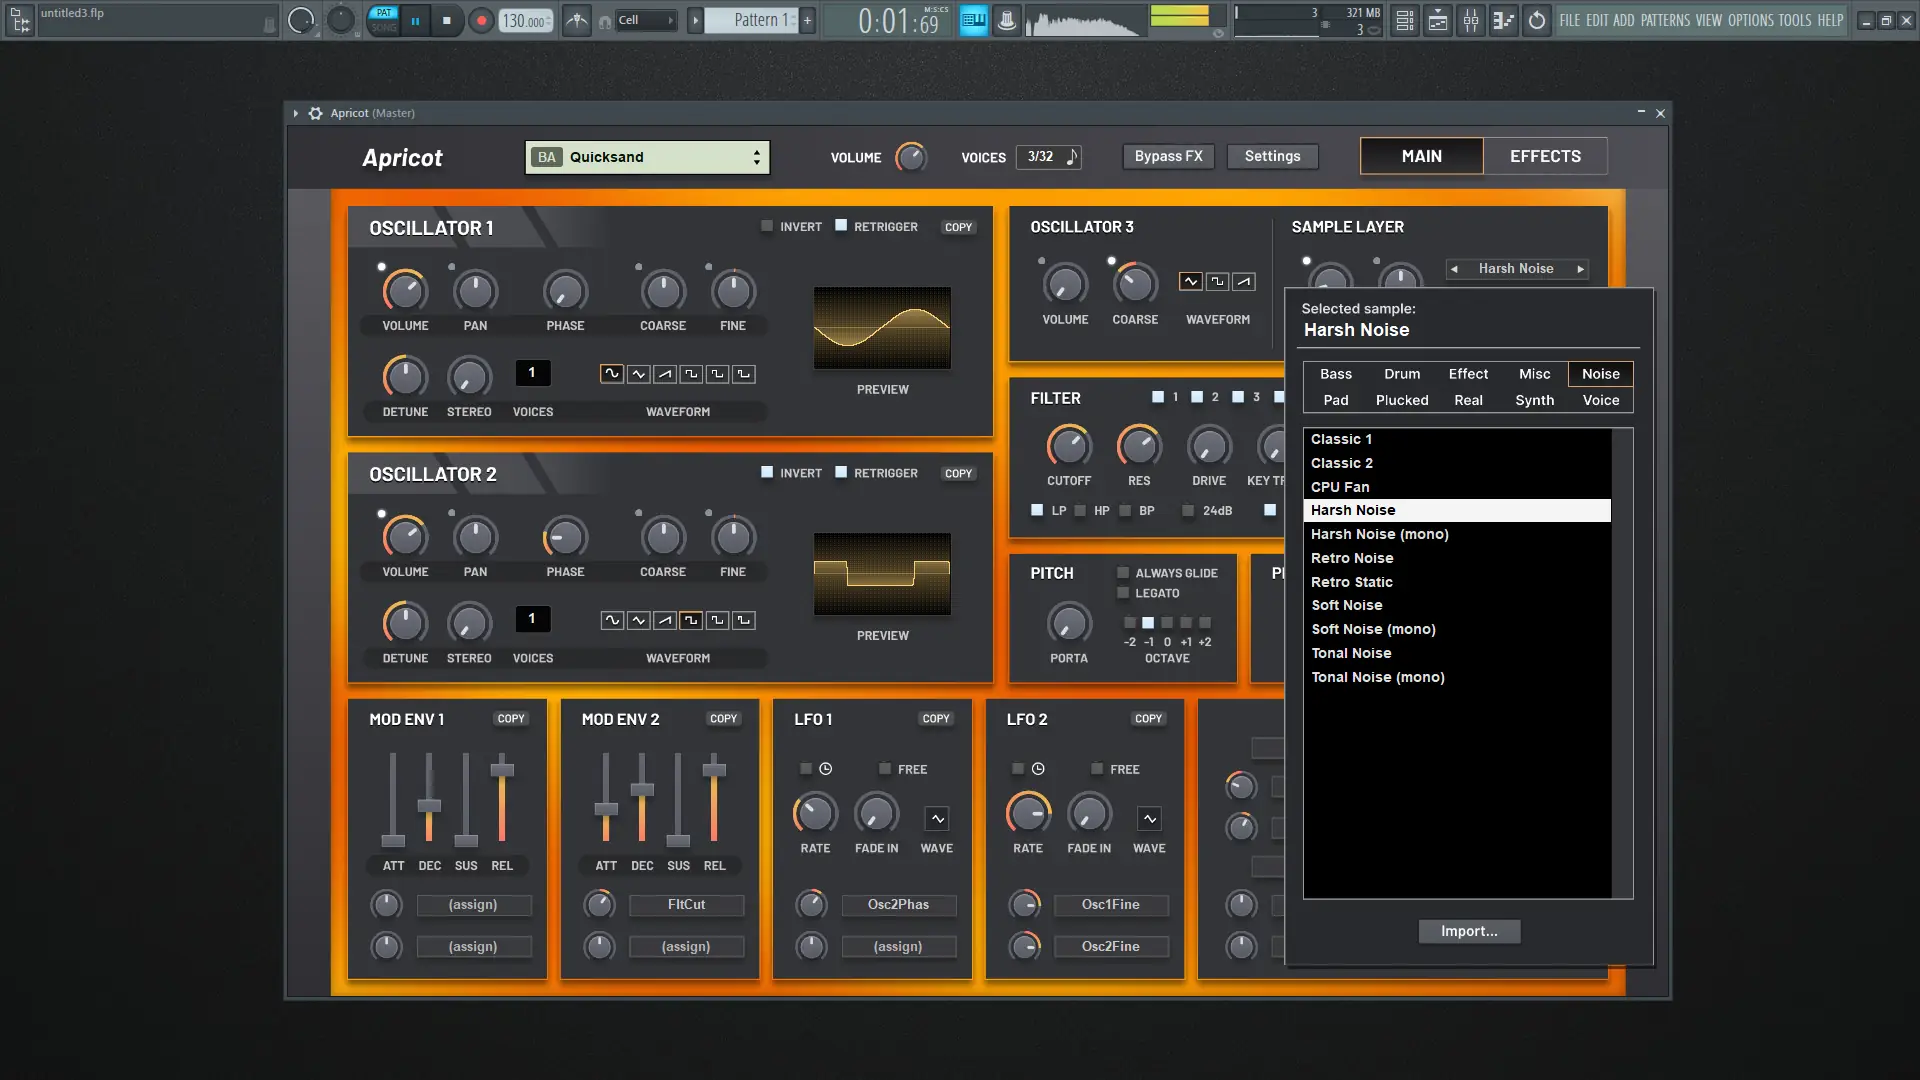The image size is (1920, 1080).
Task: Stop playback with the stop button
Action: pos(447,21)
